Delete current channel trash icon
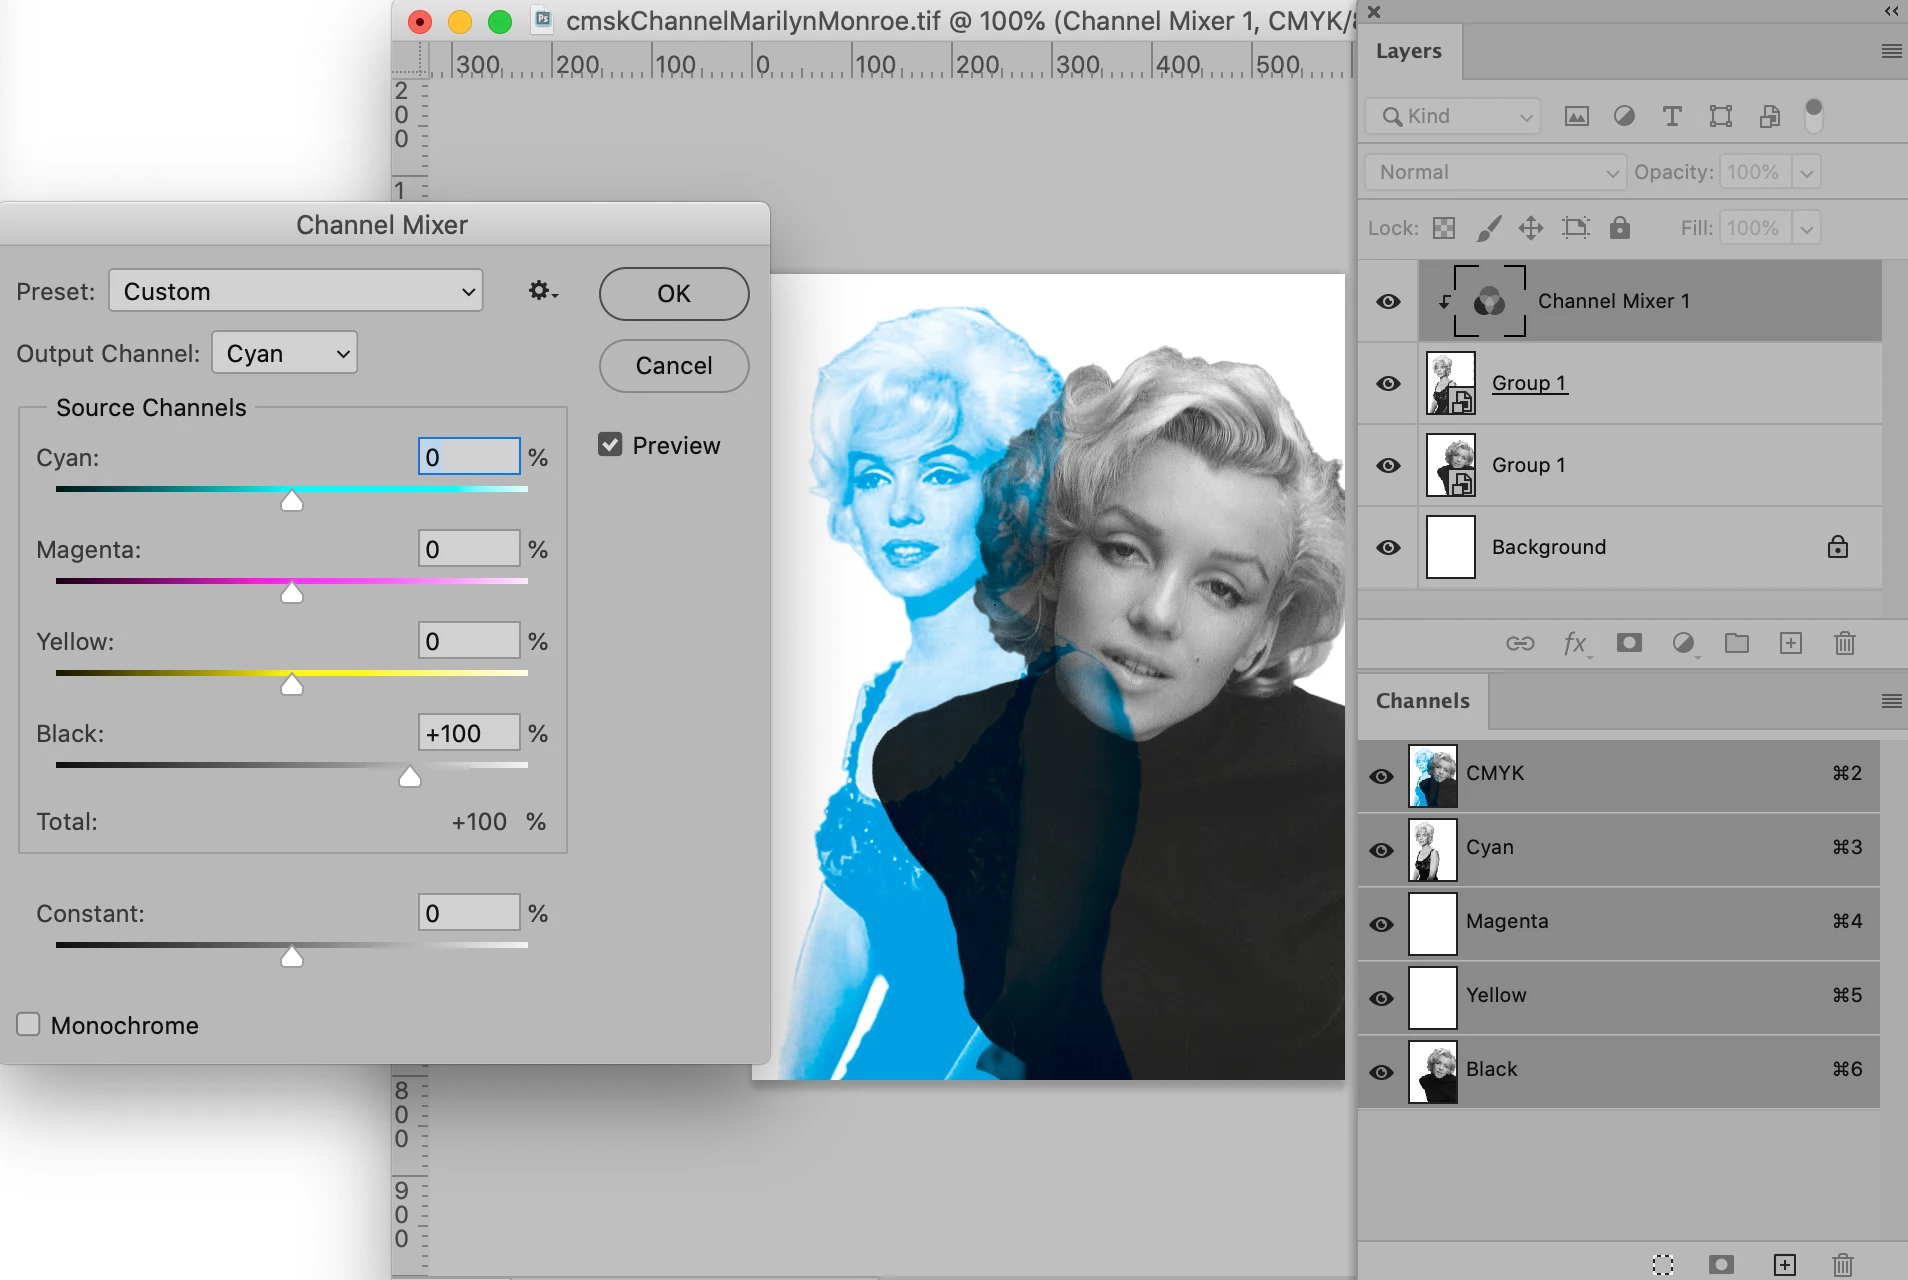The height and width of the screenshot is (1280, 1908). [x=1843, y=1264]
